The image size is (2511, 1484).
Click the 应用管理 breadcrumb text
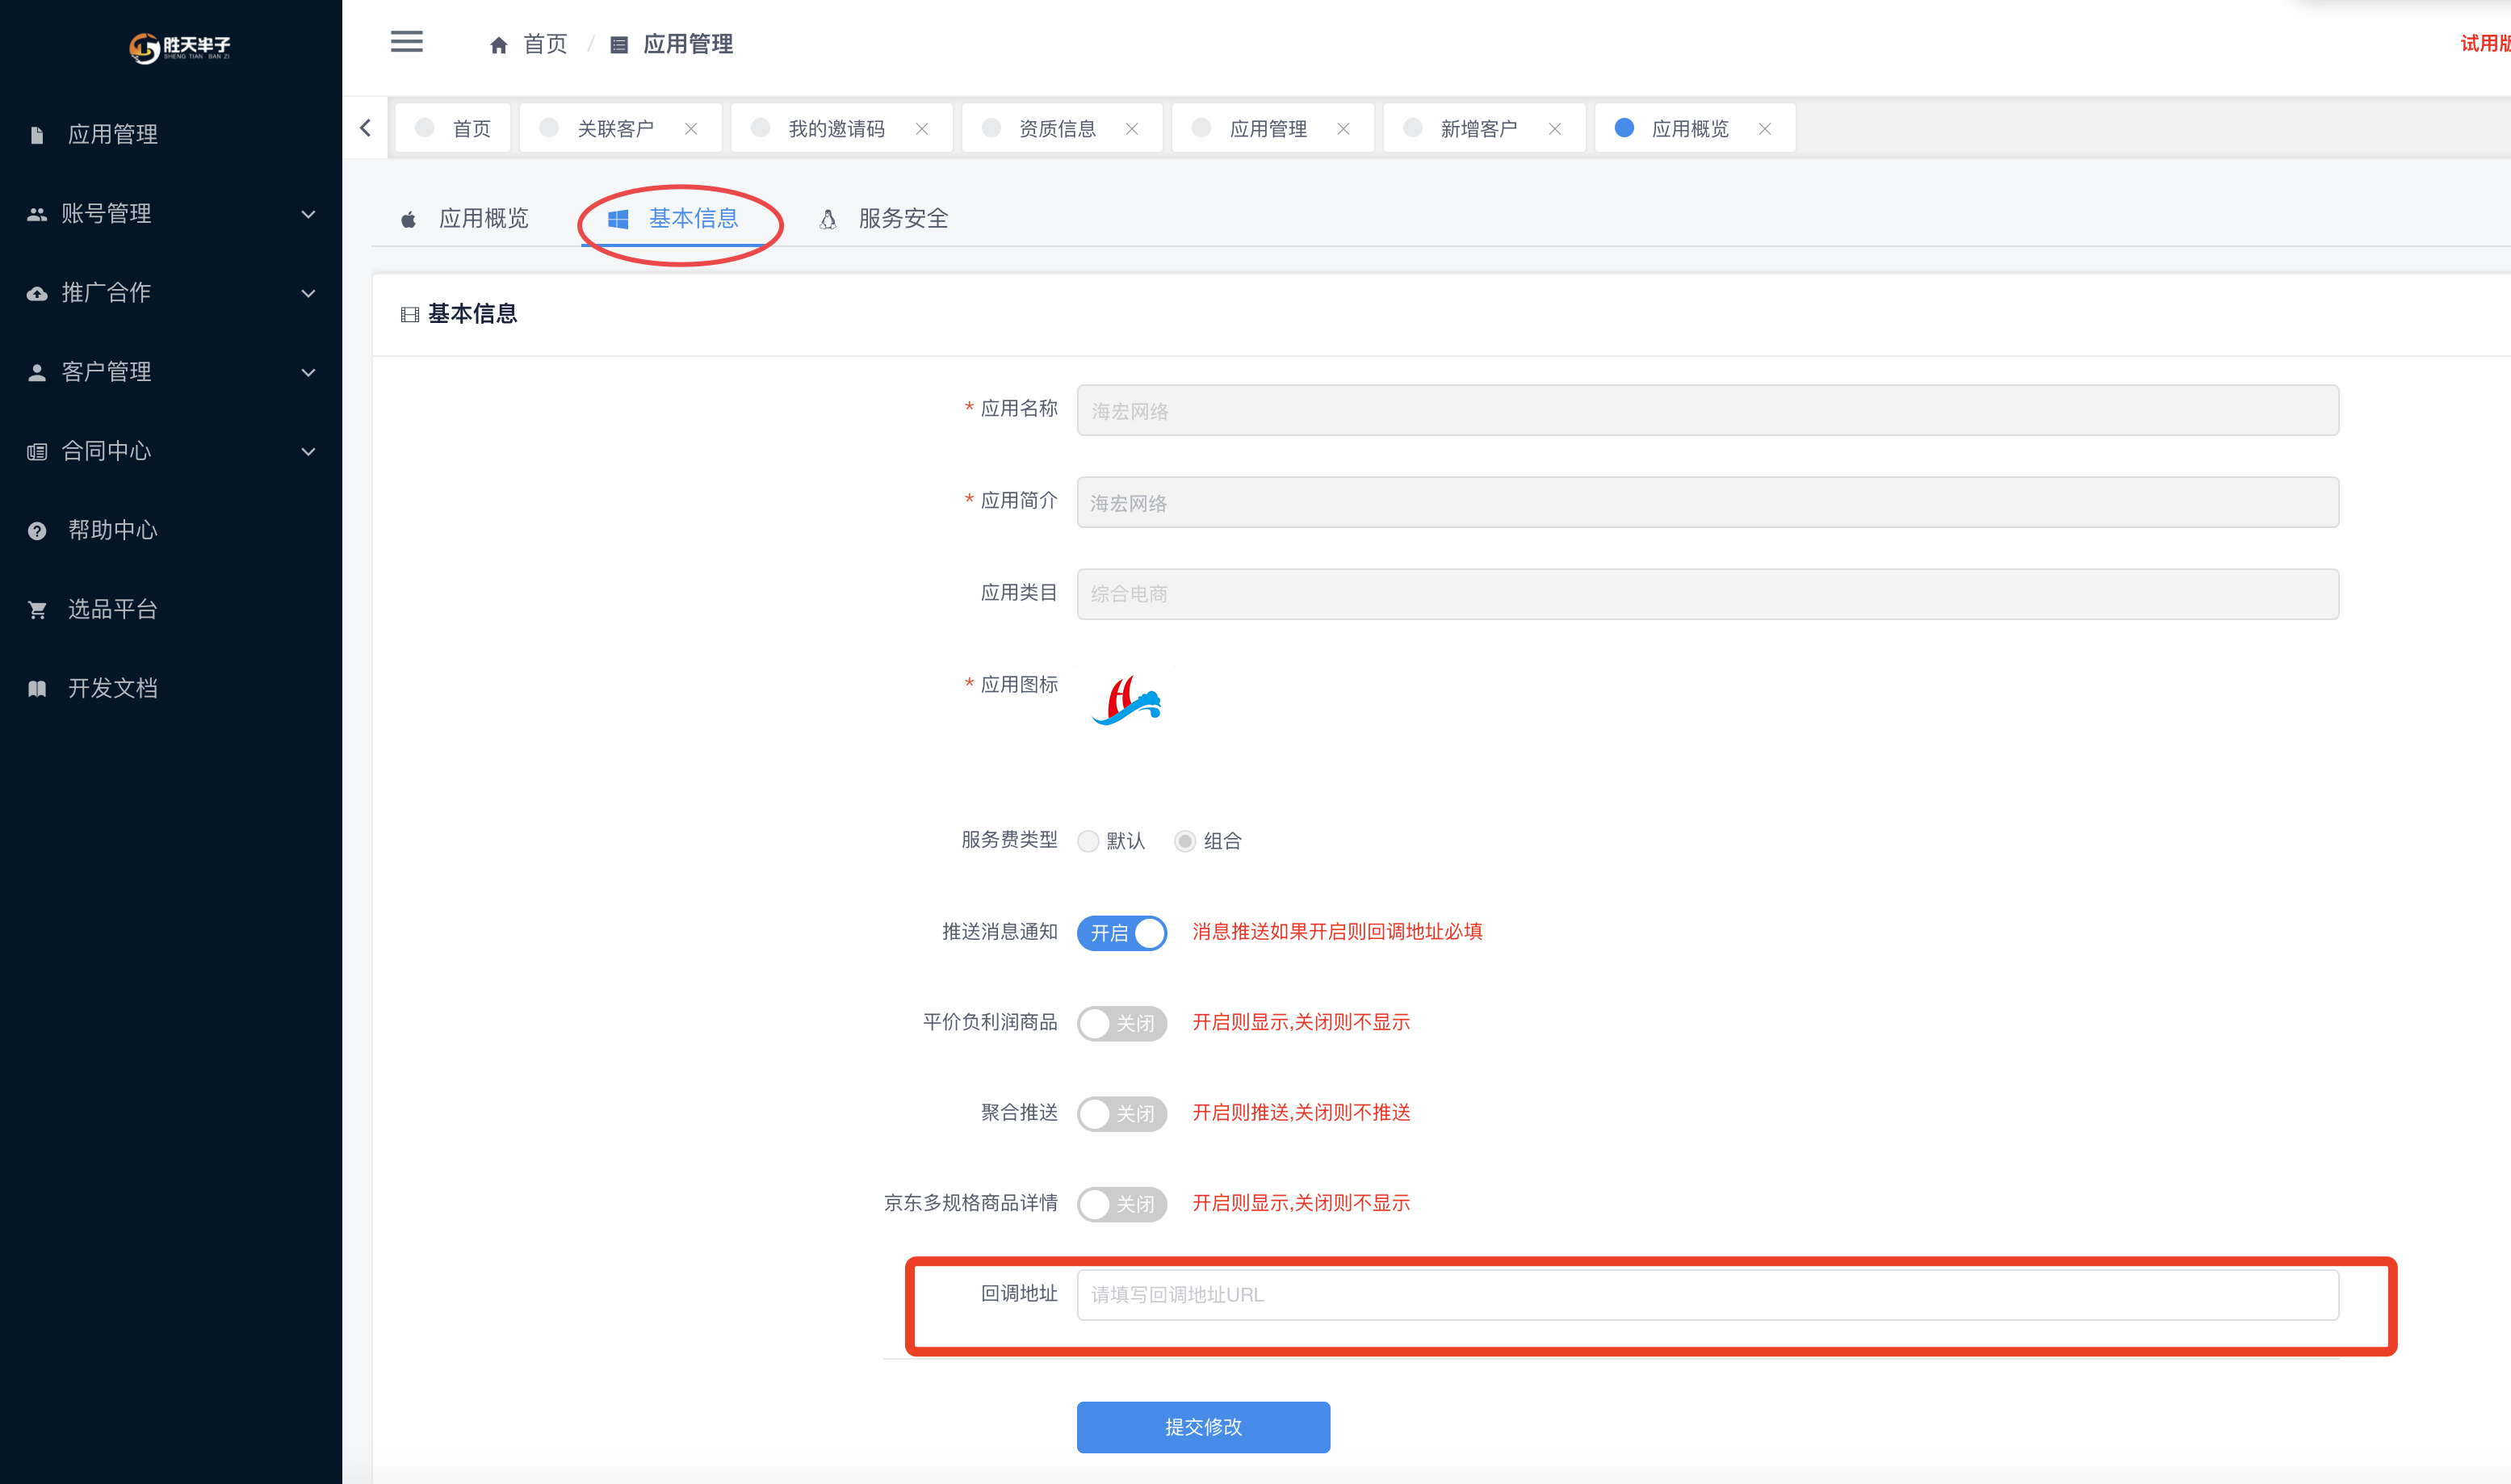pyautogui.click(x=688, y=45)
